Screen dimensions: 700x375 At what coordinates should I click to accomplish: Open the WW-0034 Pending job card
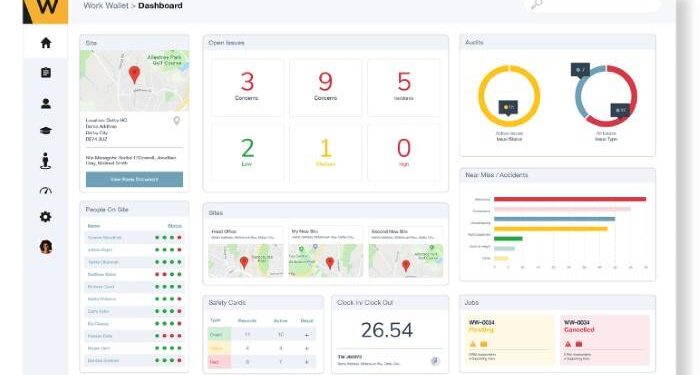pyautogui.click(x=509, y=340)
